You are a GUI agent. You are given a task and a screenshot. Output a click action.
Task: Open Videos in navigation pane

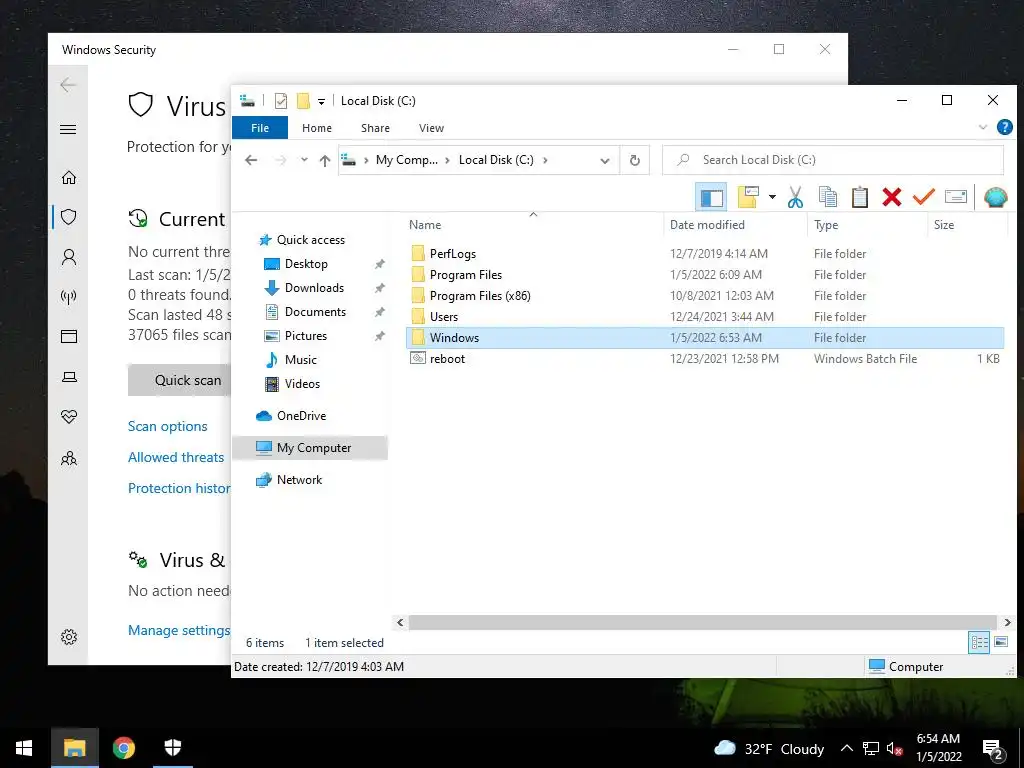pyautogui.click(x=302, y=384)
